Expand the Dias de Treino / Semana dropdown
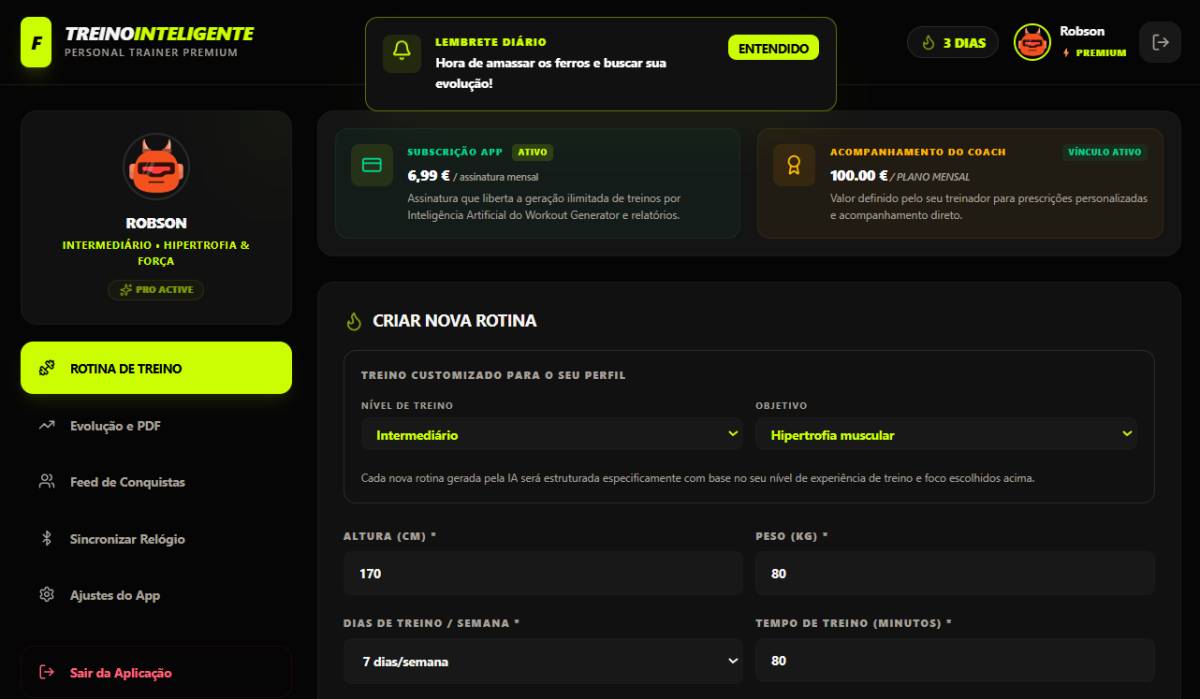Screen dimensions: 1200x699 coord(543,660)
